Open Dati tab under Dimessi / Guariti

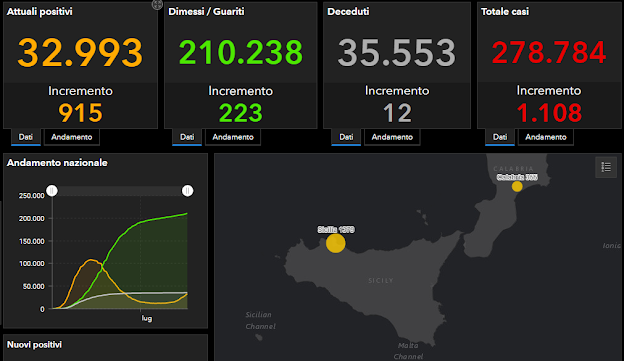click(x=187, y=137)
